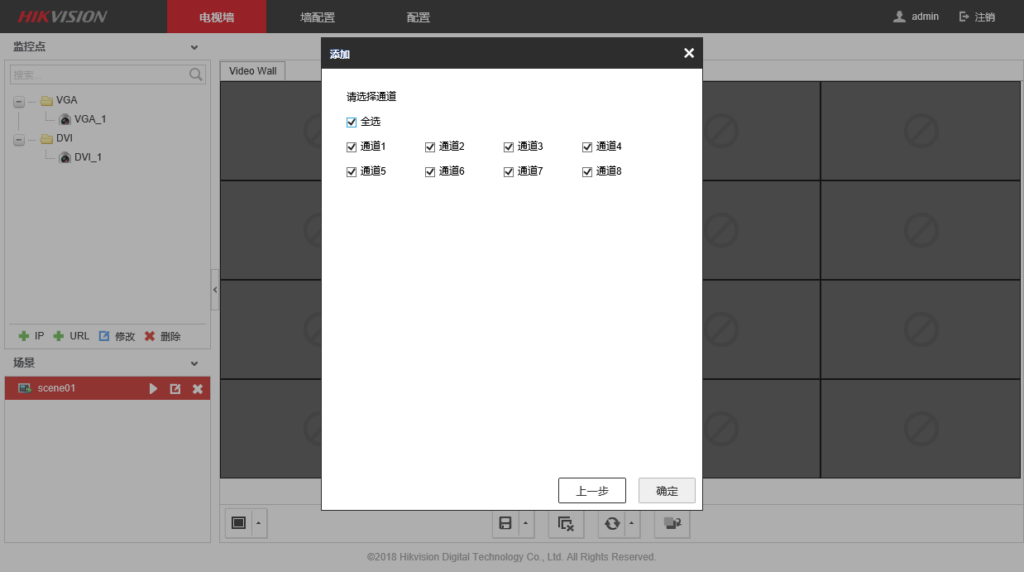
Task: Click the window division layout icon
Action: 238,523
